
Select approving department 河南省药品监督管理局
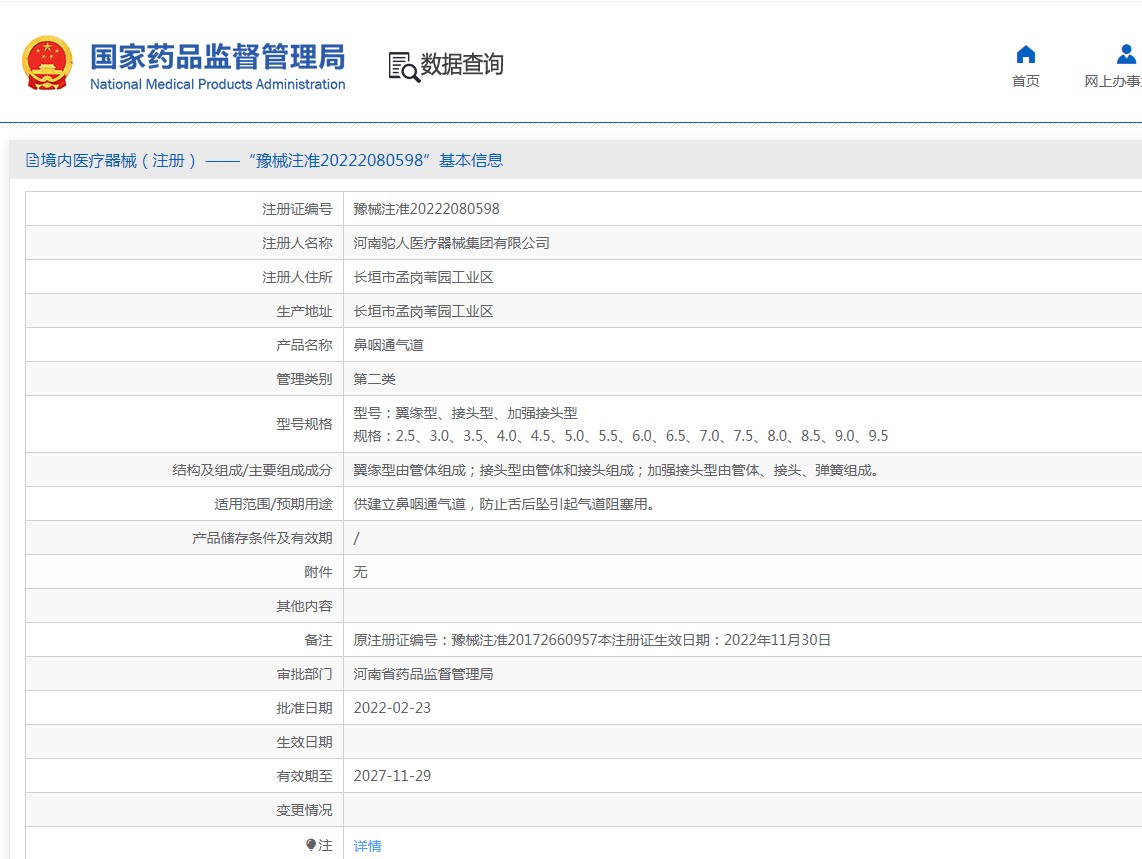(423, 675)
